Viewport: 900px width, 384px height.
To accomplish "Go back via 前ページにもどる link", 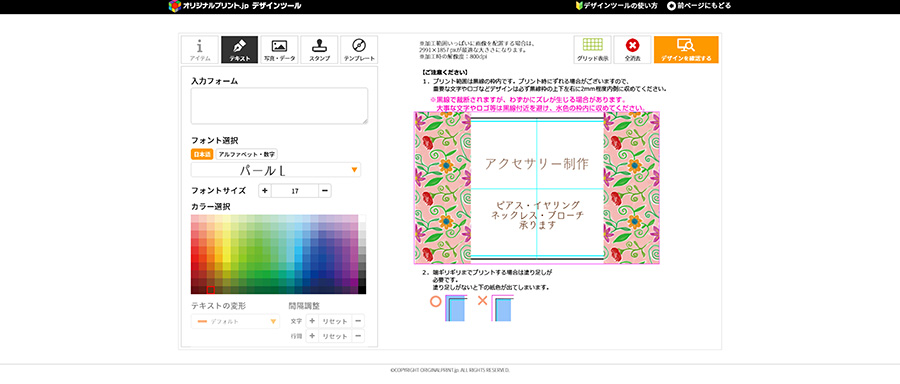I will pos(699,6).
